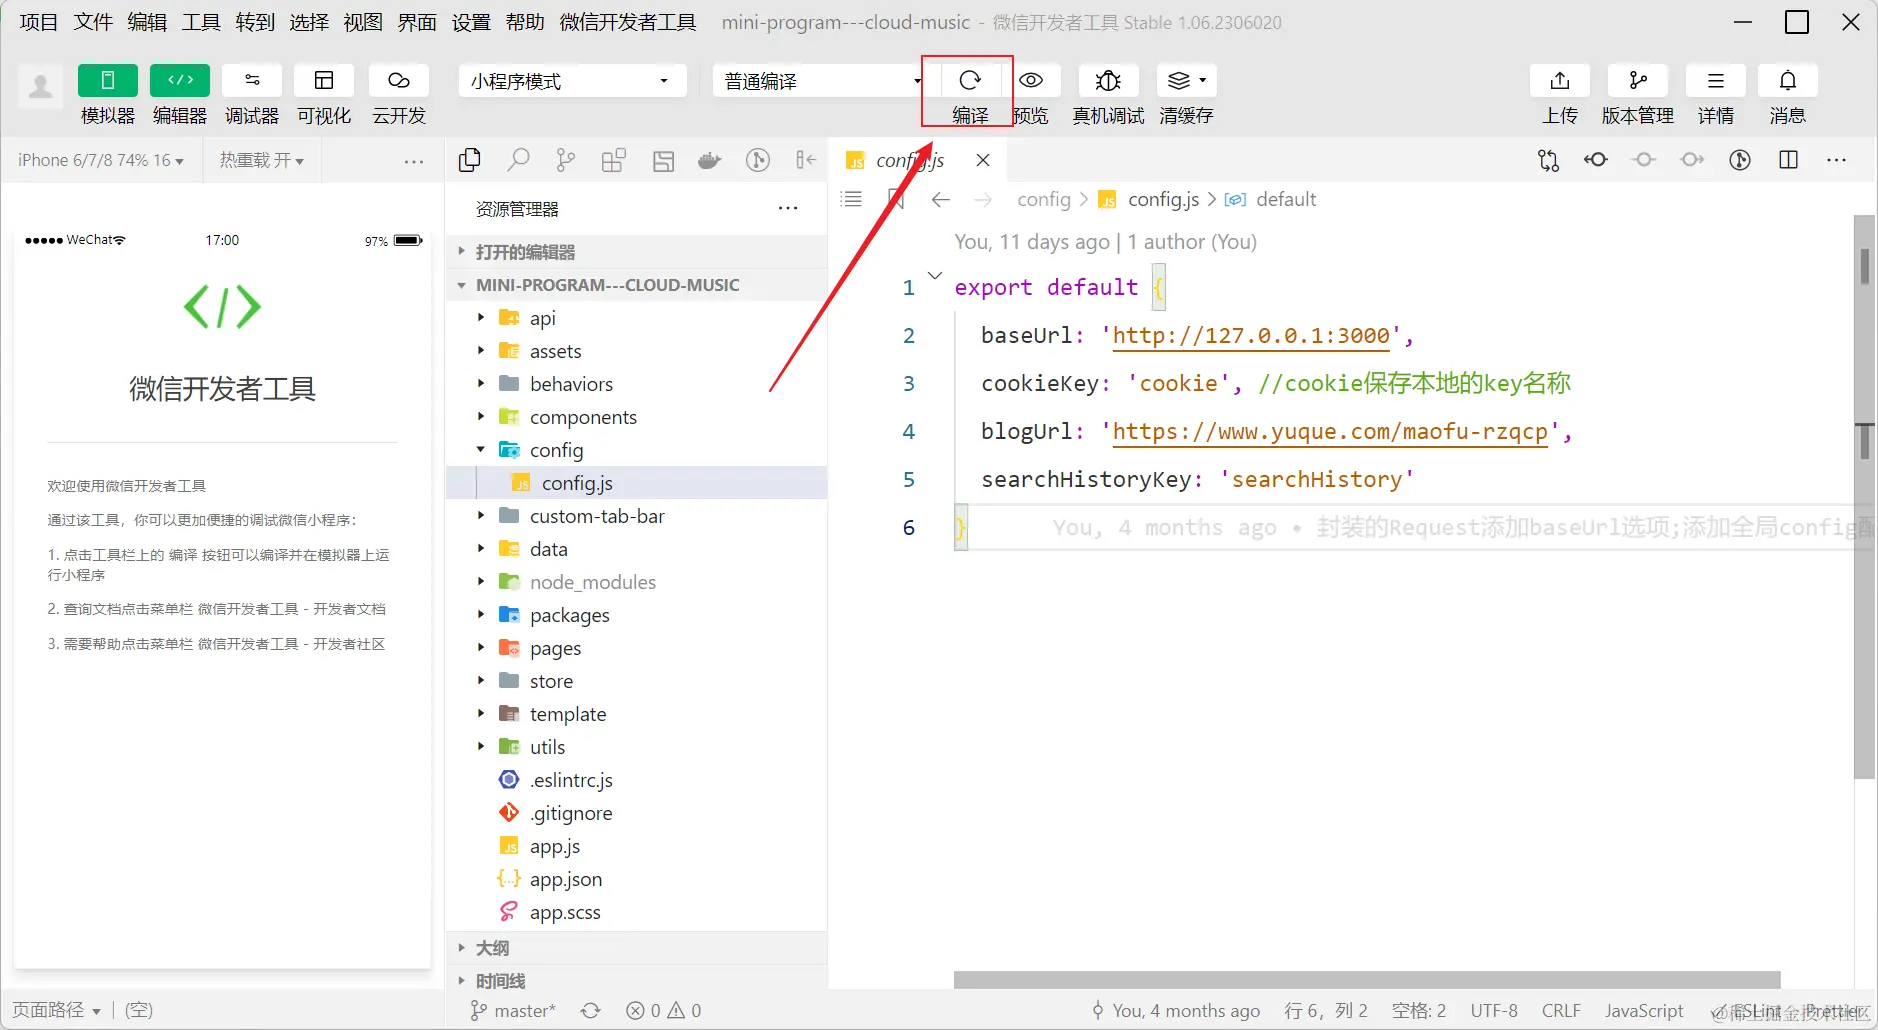Viewport: 1878px width, 1030px height.
Task: Click the master branch in status bar
Action: coord(513,1011)
